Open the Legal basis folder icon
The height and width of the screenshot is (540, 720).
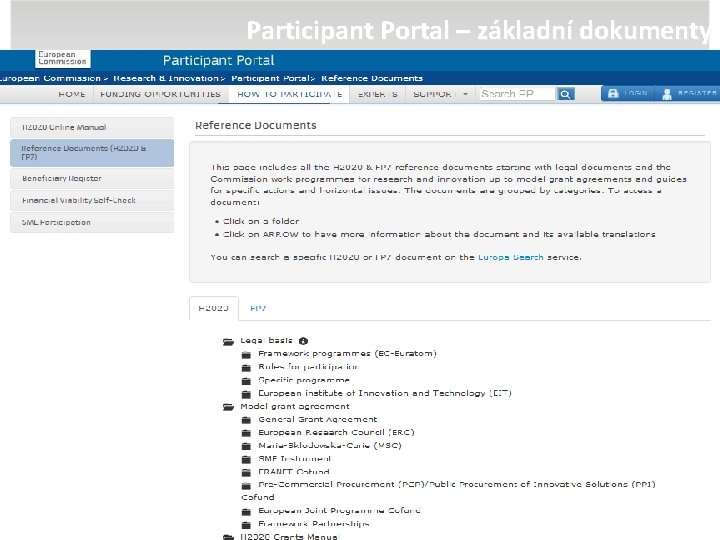click(228, 341)
